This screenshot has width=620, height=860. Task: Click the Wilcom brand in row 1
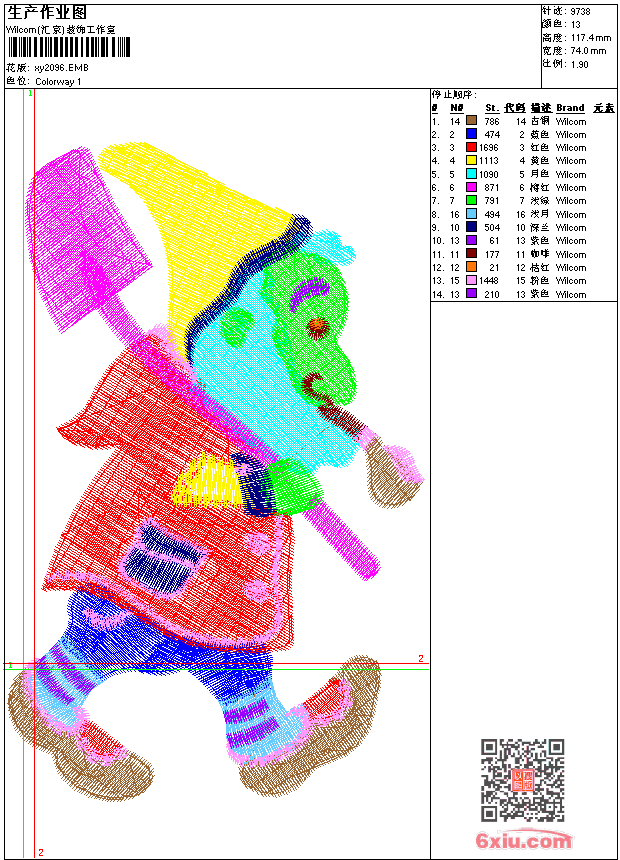(571, 121)
